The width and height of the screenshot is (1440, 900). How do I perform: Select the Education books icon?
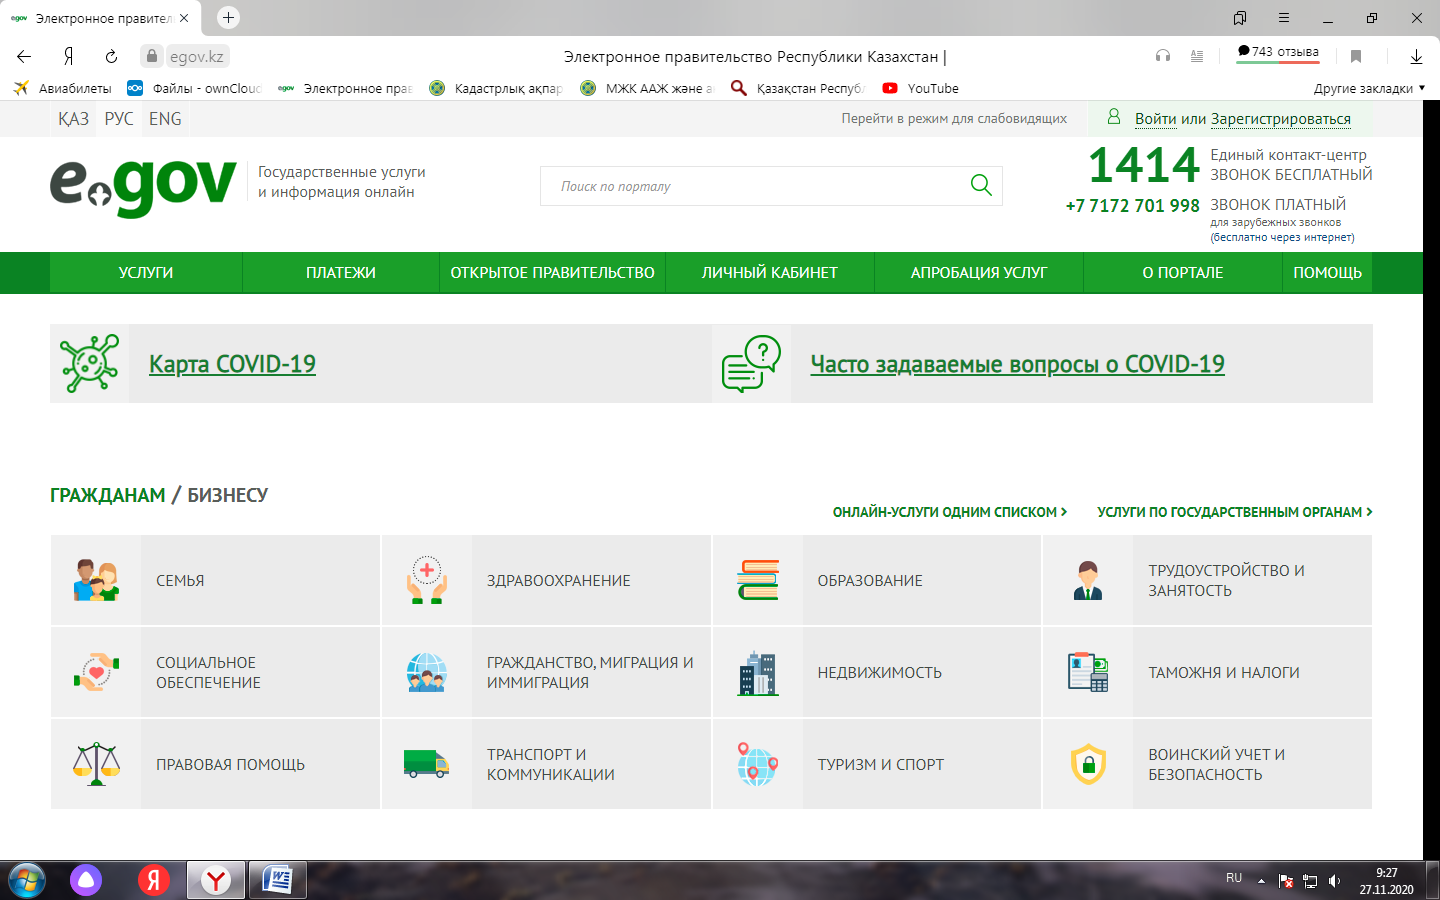coord(757,581)
